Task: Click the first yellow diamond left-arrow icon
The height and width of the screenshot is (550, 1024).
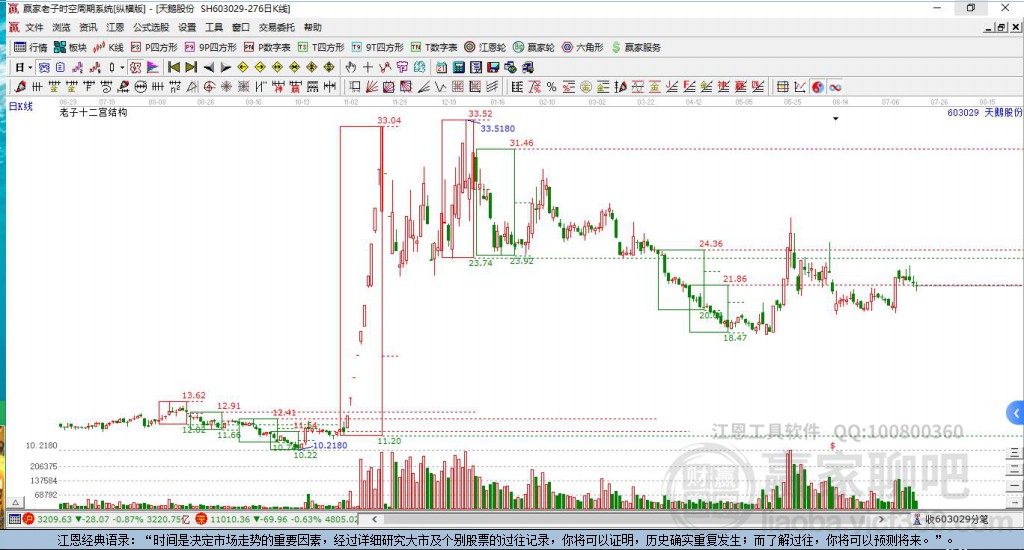Action: pyautogui.click(x=243, y=67)
